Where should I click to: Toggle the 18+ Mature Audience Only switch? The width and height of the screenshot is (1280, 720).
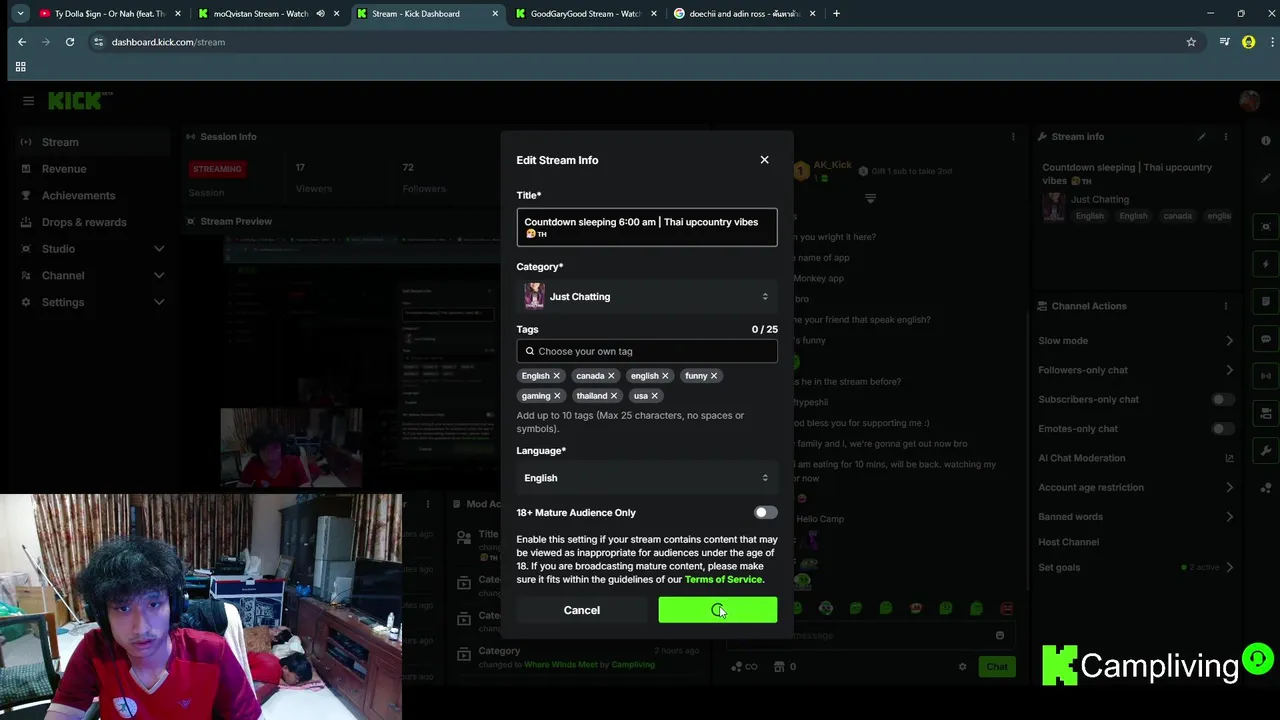tap(765, 513)
